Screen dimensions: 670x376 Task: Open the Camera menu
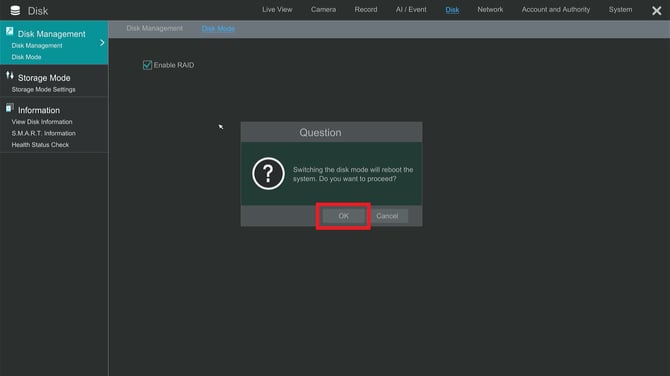pos(323,9)
